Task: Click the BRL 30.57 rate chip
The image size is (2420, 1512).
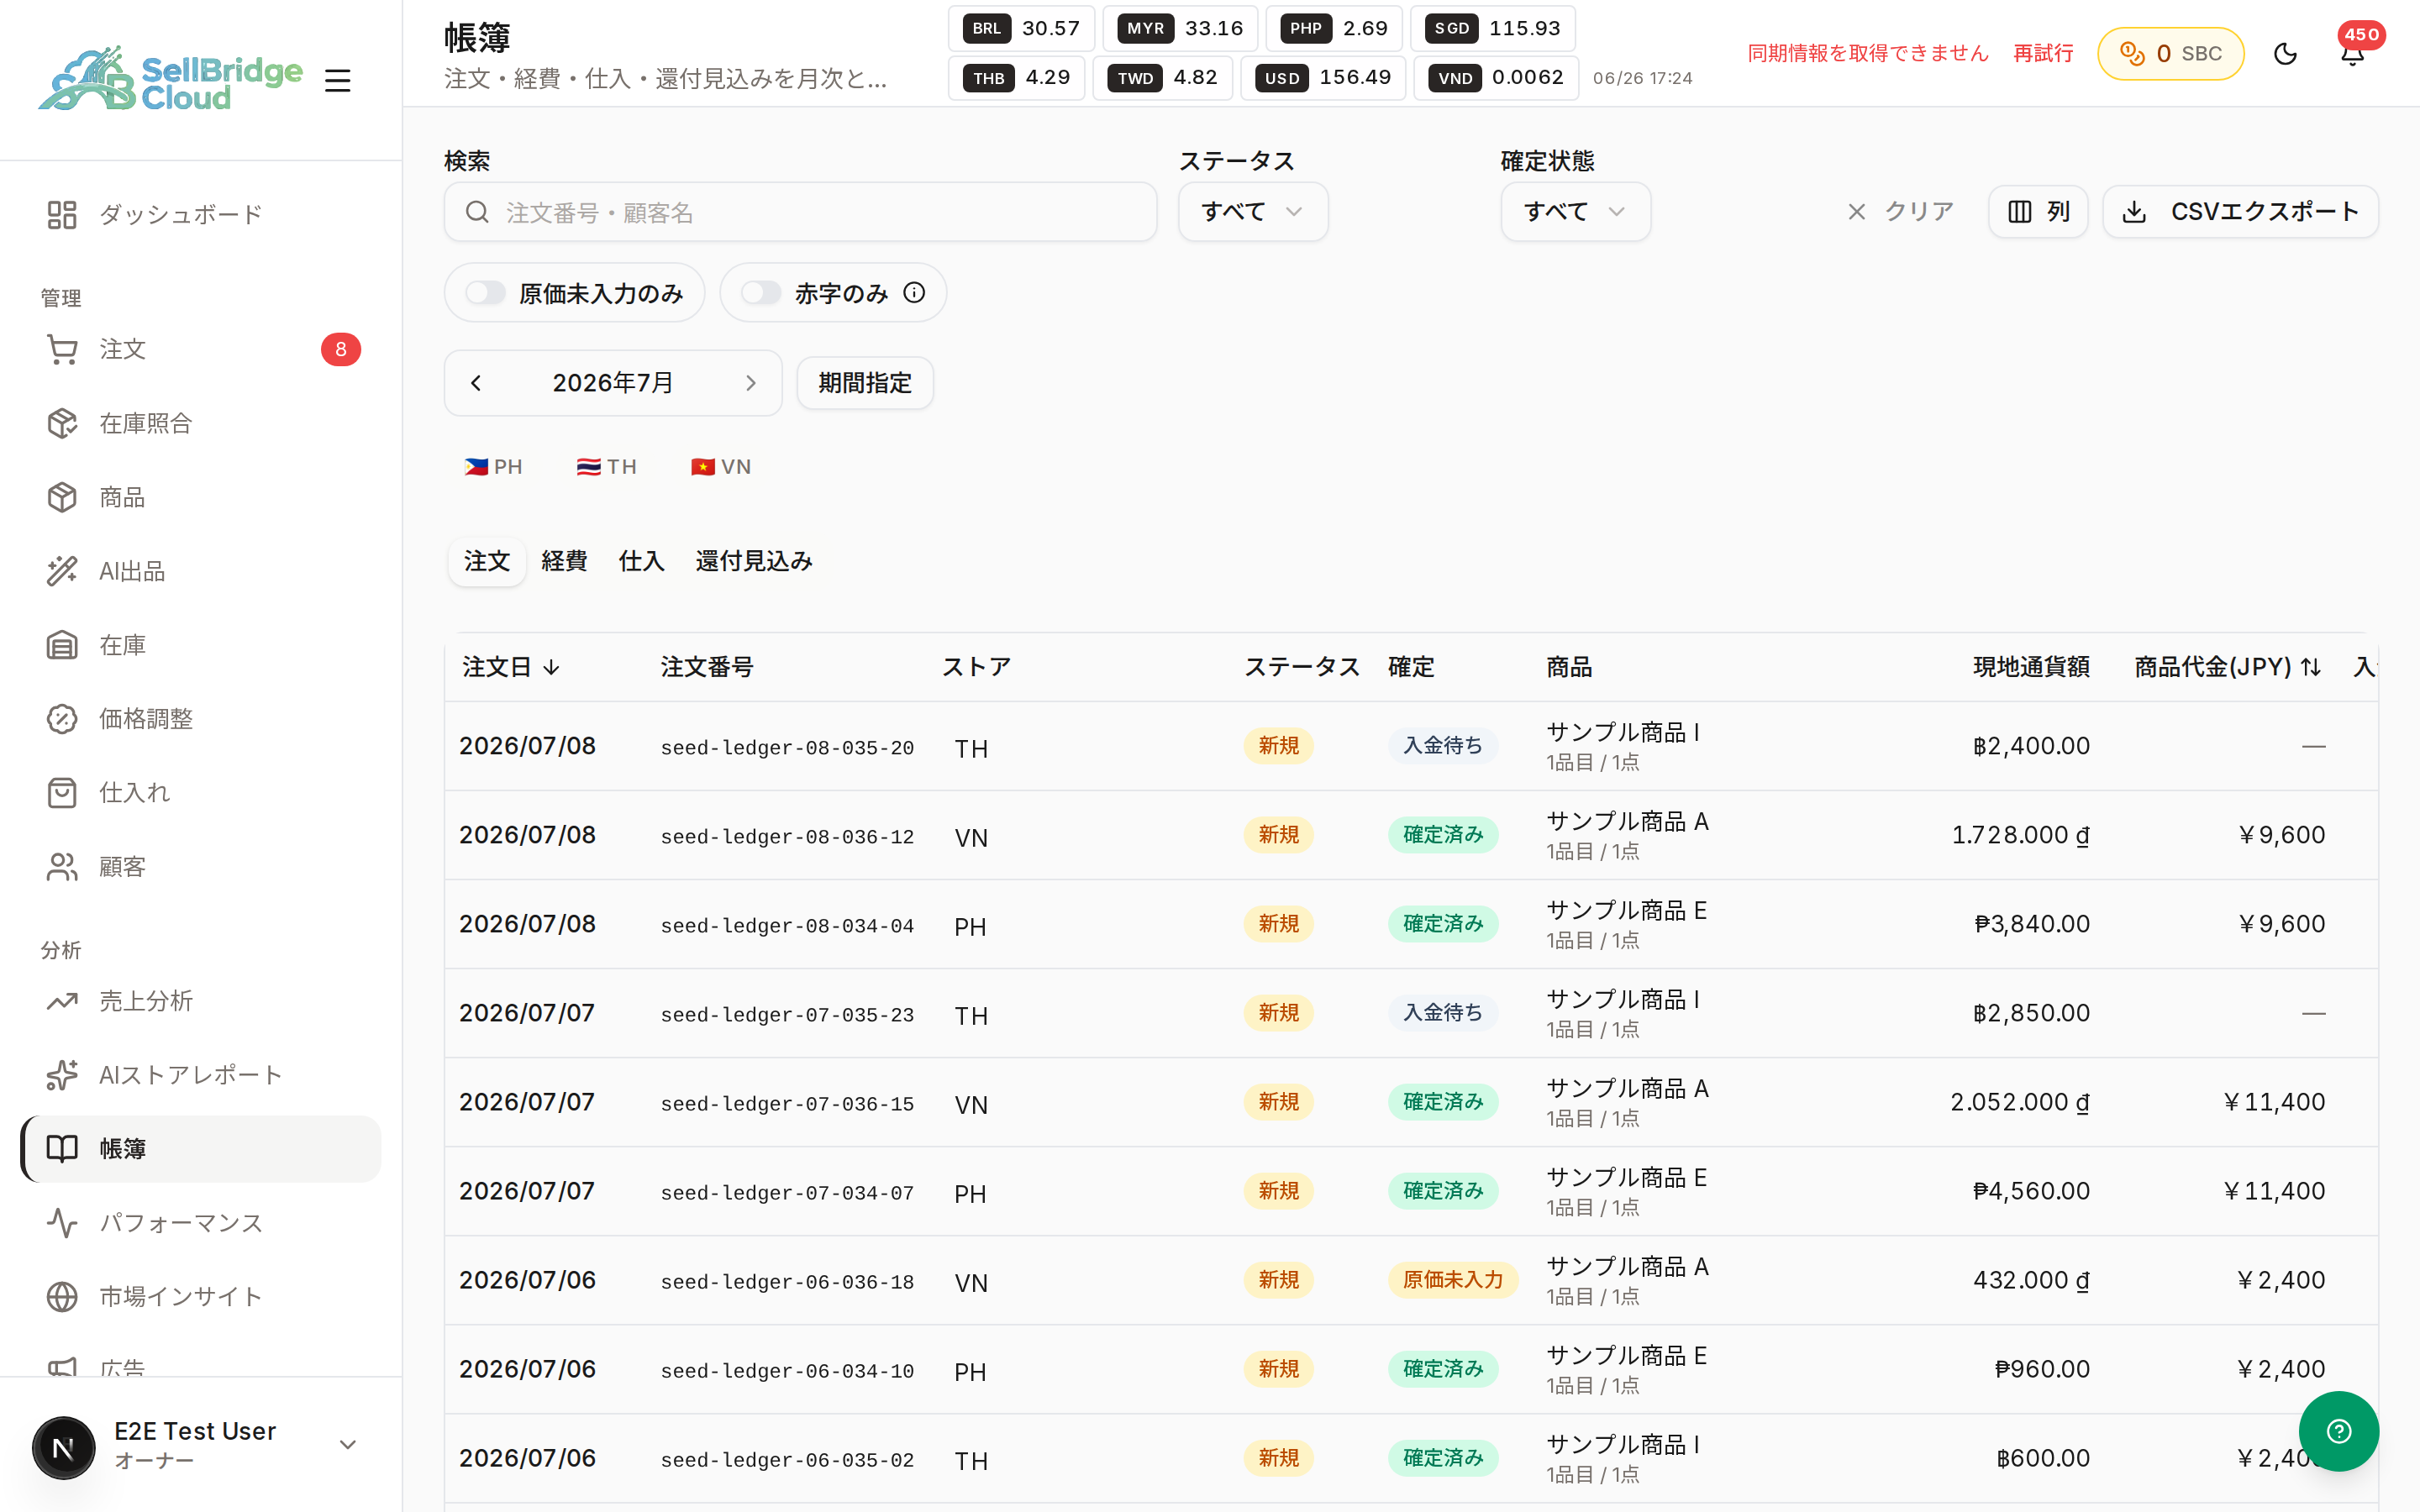Action: point(1021,28)
